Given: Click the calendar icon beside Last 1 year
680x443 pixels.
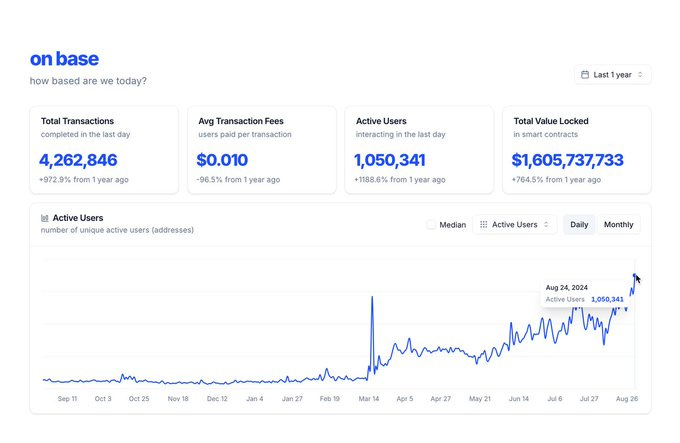Looking at the screenshot, I should coord(585,75).
